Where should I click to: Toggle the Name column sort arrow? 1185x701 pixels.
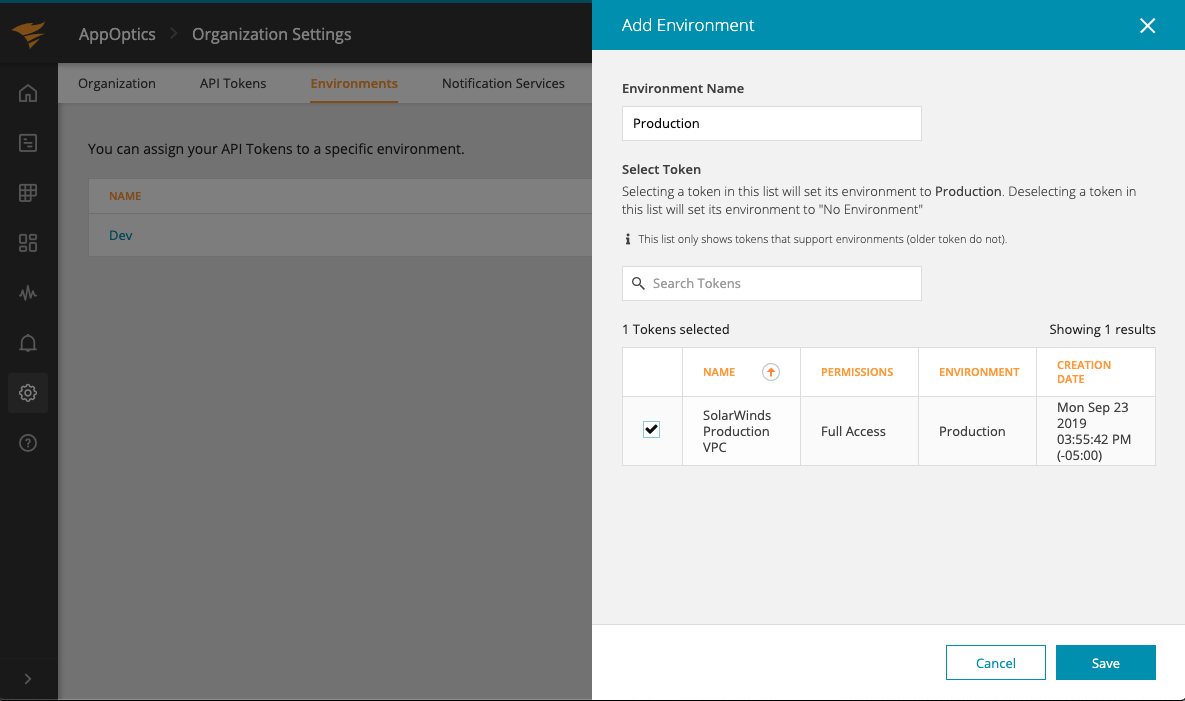(770, 372)
